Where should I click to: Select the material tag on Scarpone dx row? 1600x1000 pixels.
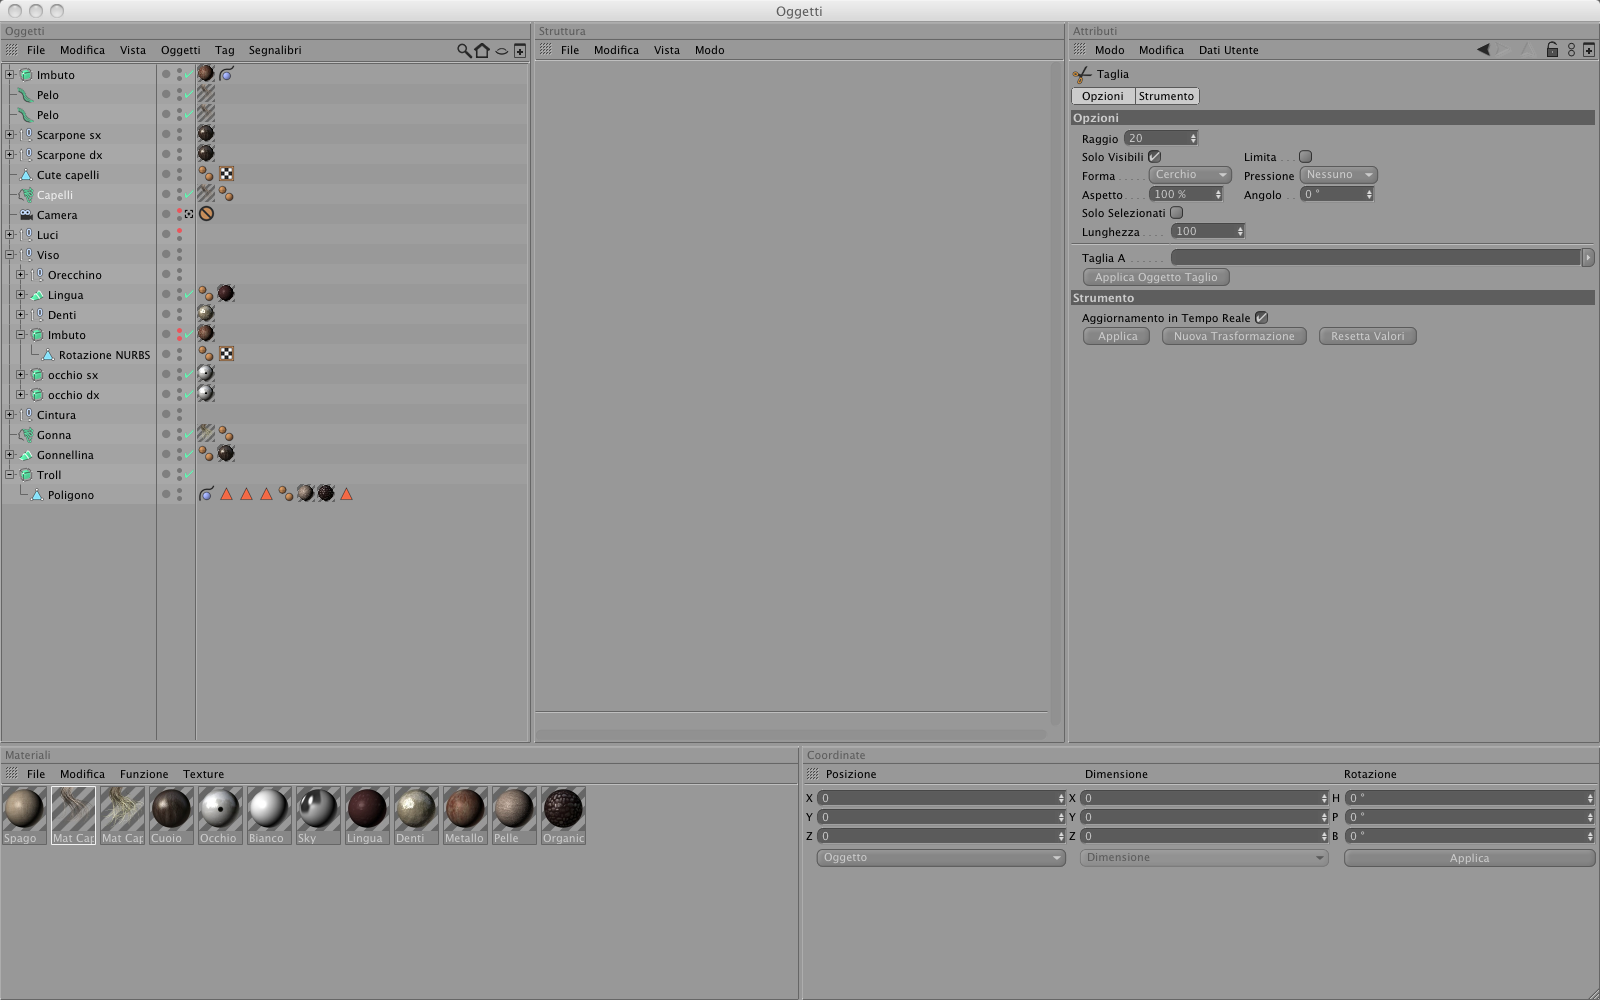[x=206, y=154]
